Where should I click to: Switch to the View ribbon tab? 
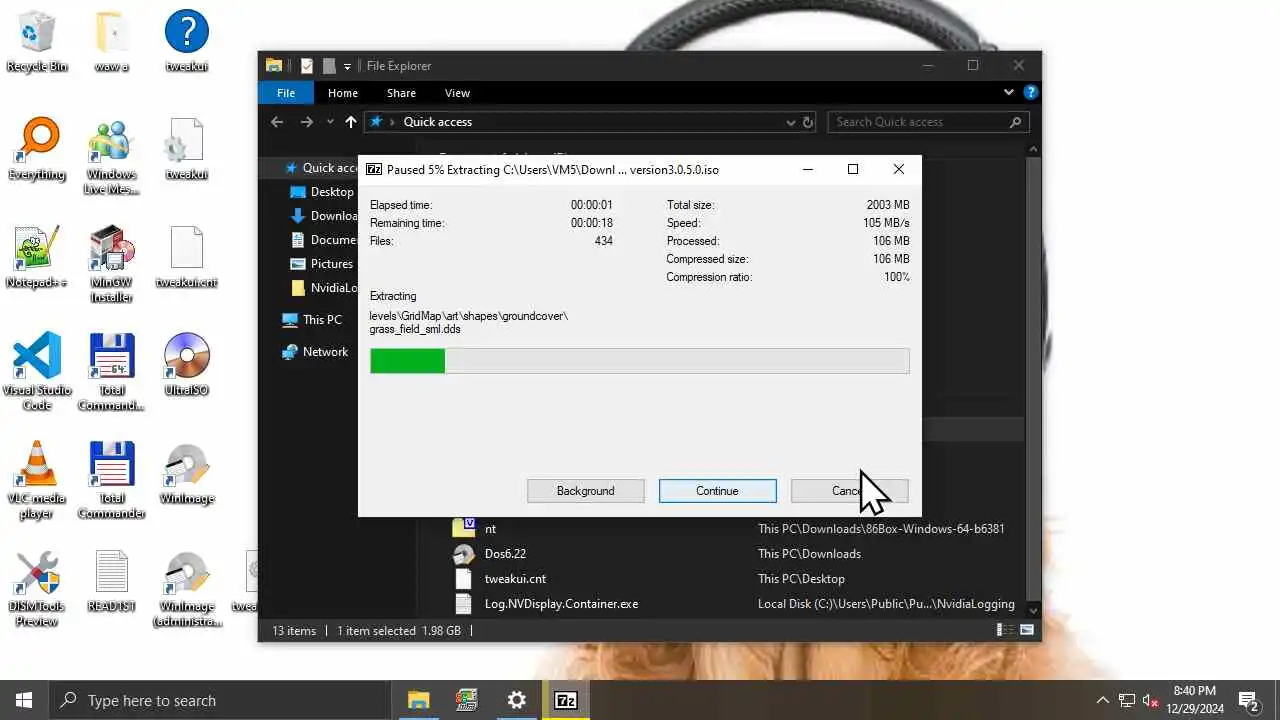[x=457, y=93]
